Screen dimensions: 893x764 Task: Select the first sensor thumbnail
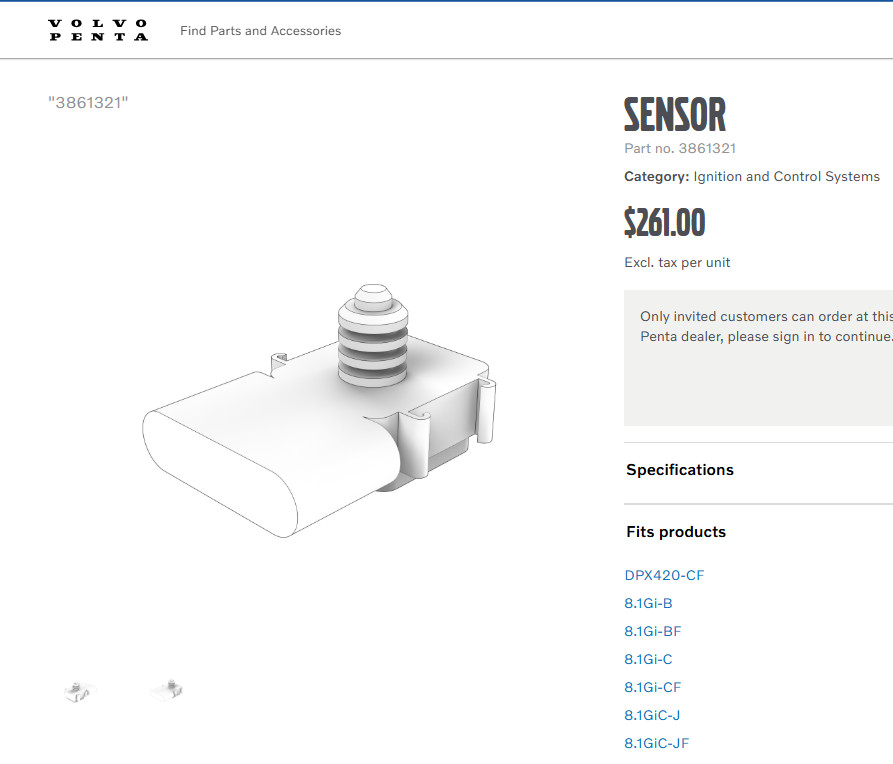(77, 690)
